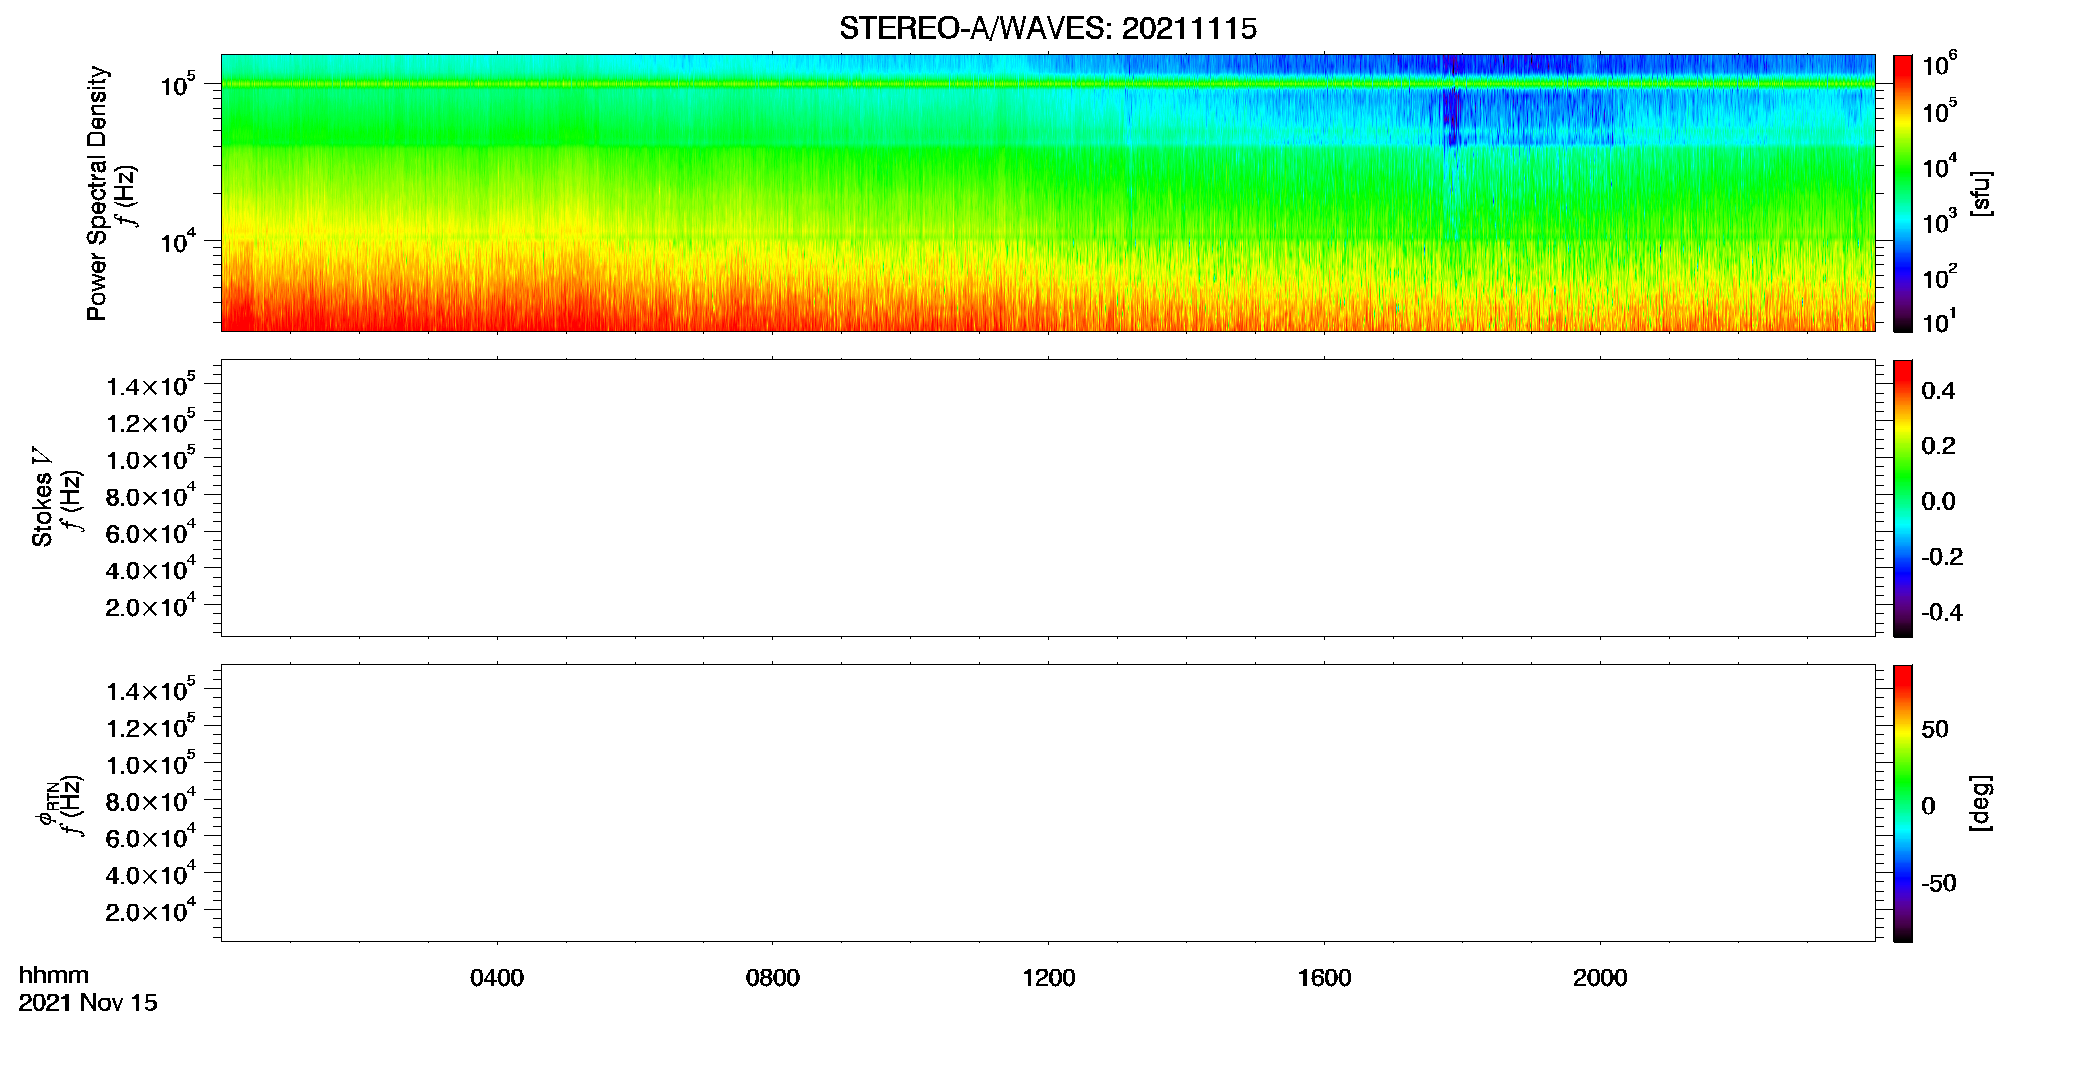Click the Power Spectral Density color bar
This screenshot has height=1080, width=2096.
tap(1902, 193)
